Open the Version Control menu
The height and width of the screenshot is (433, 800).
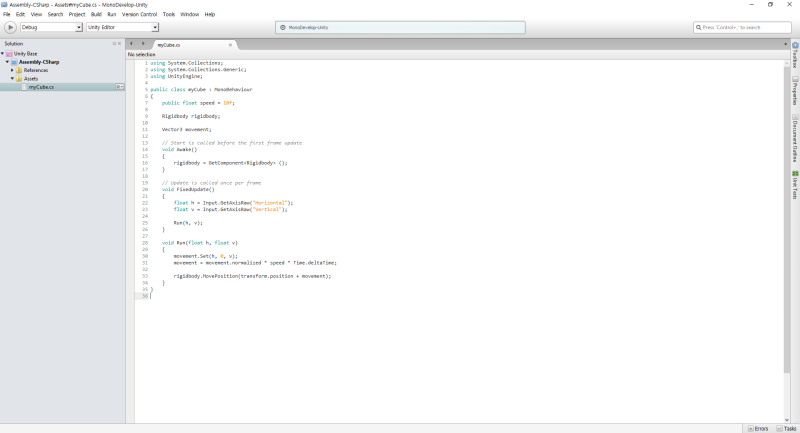[x=139, y=14]
